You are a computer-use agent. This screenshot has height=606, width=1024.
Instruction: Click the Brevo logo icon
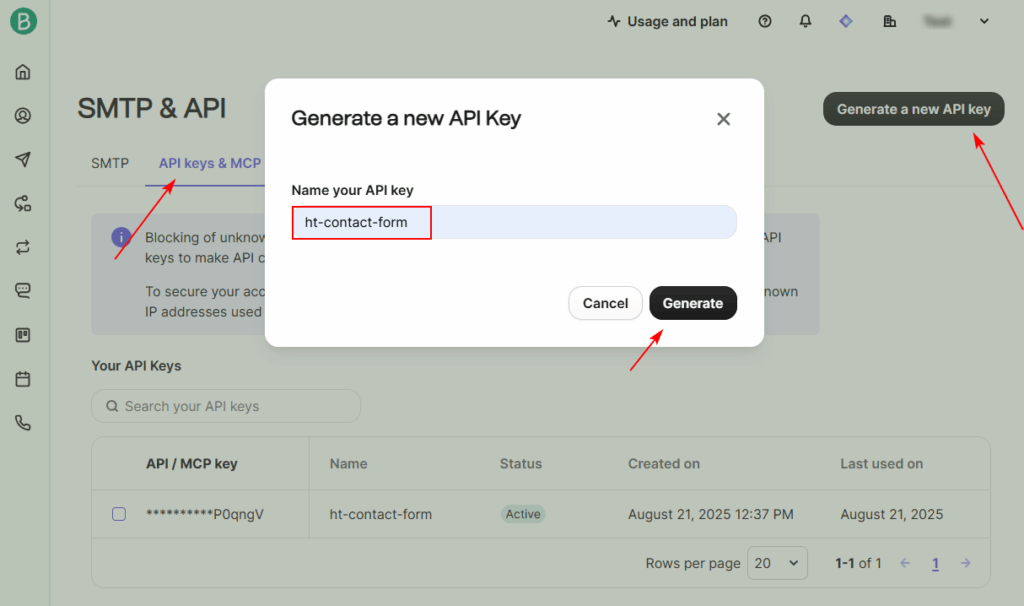pos(23,21)
